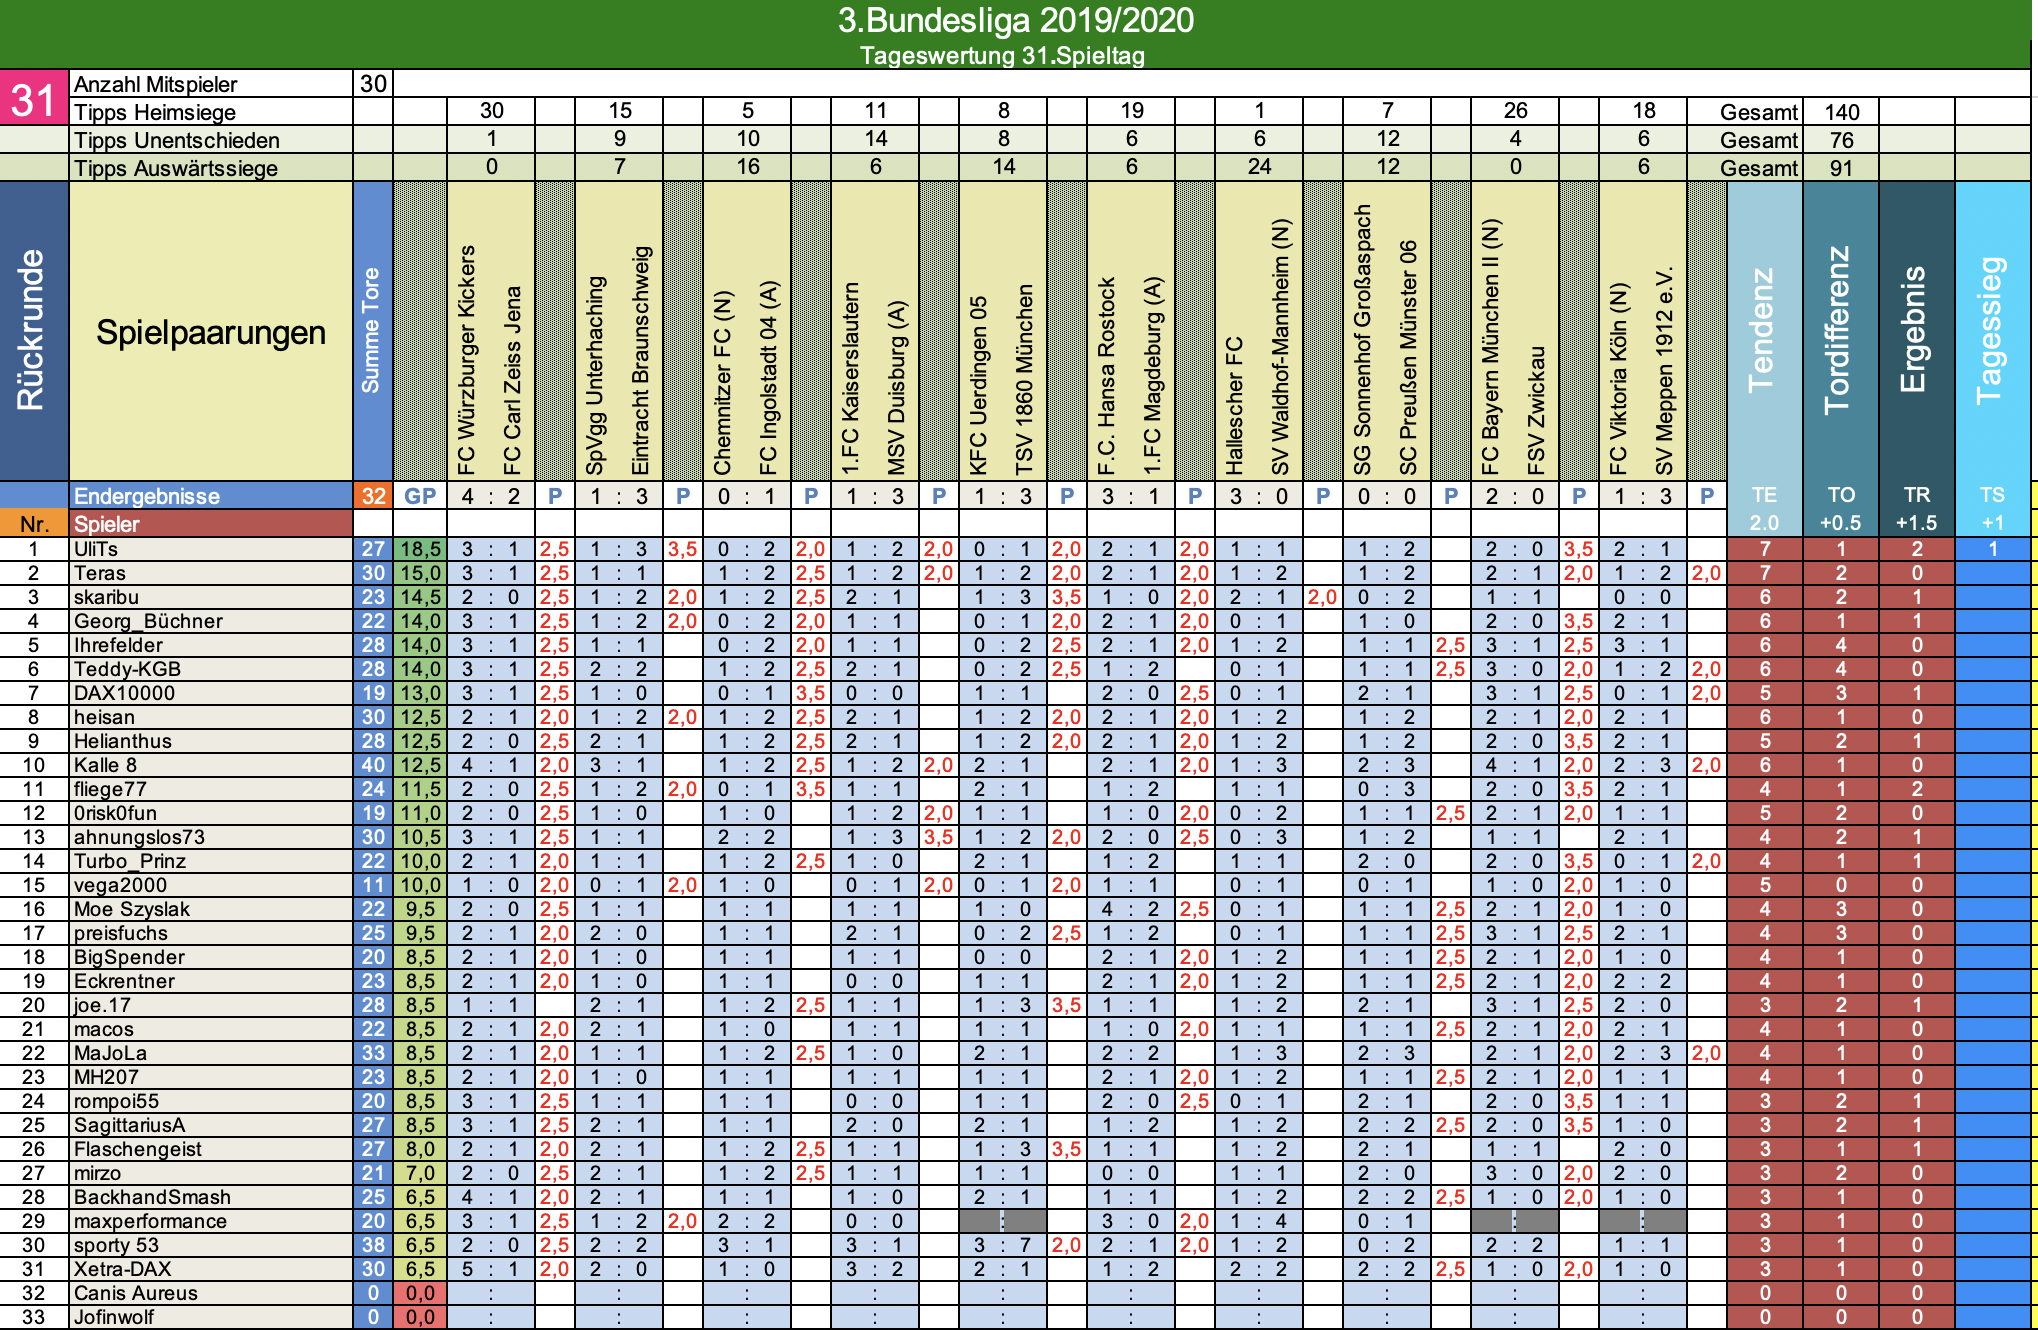The image size is (2038, 1330).
Task: Click 'FC Bayern München II (N)' header
Action: (1491, 347)
